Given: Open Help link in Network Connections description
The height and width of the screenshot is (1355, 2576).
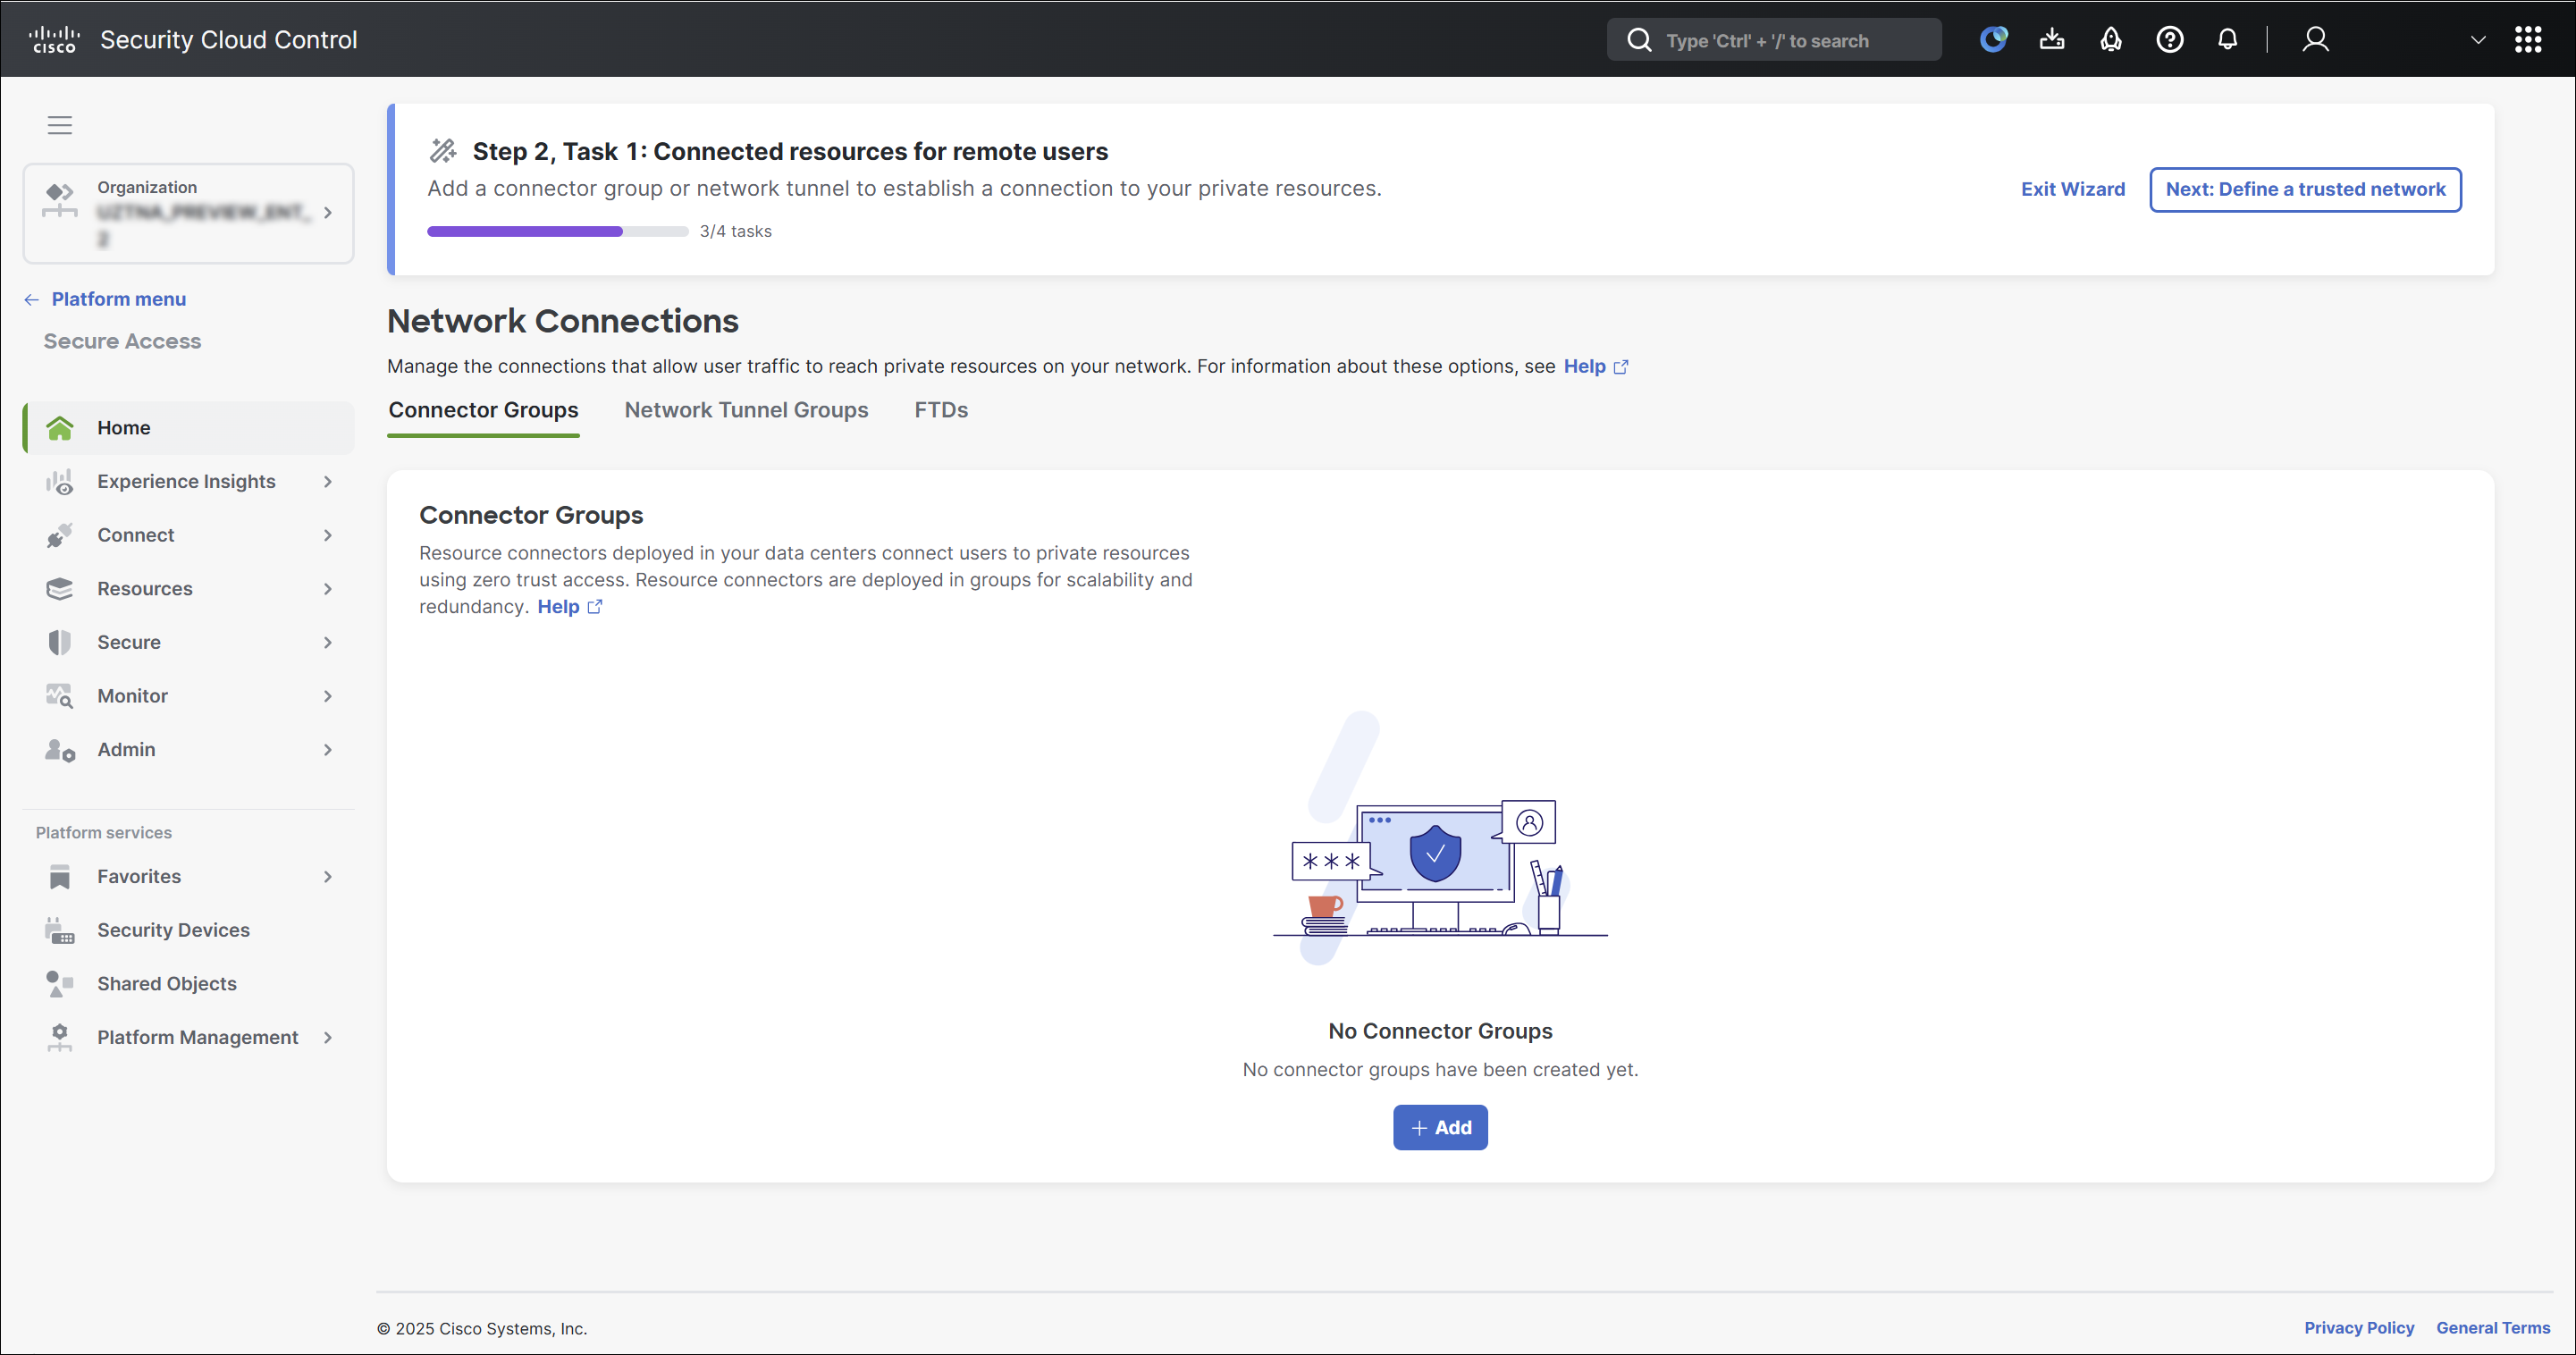Looking at the screenshot, I should [1584, 367].
